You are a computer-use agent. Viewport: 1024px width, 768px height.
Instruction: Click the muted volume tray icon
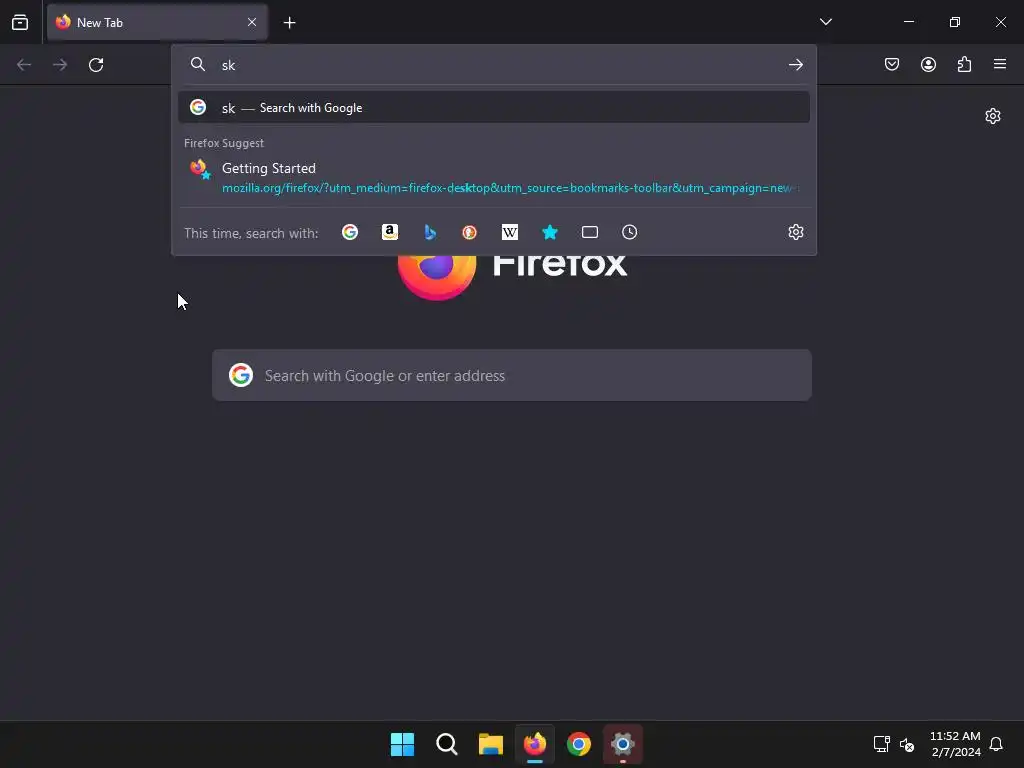tap(907, 744)
